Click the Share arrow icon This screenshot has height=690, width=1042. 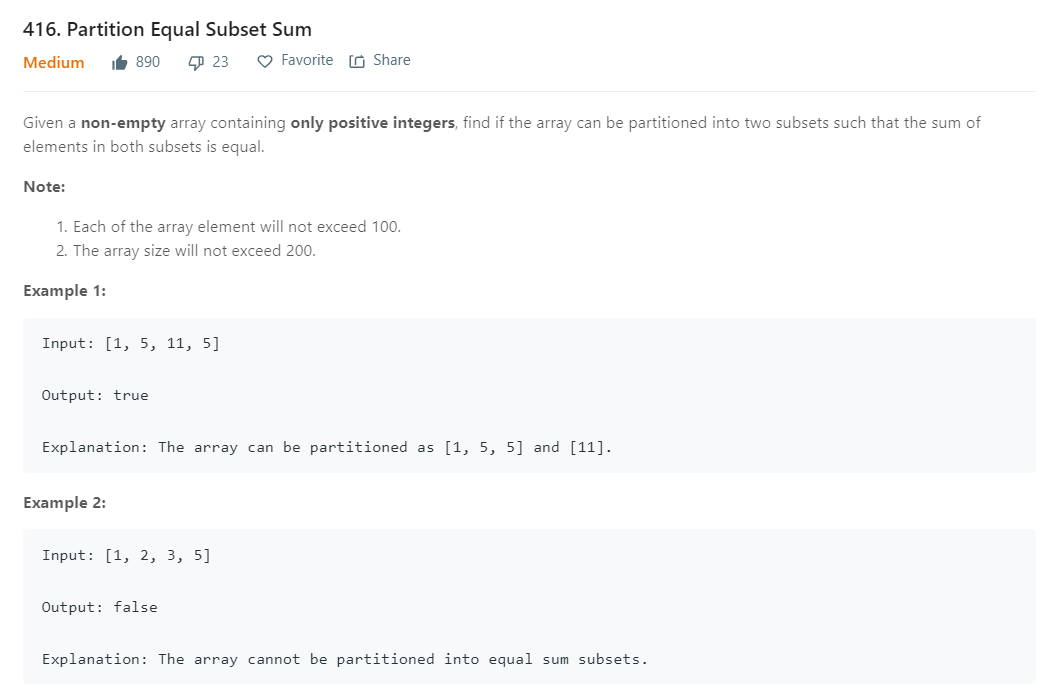pos(357,61)
